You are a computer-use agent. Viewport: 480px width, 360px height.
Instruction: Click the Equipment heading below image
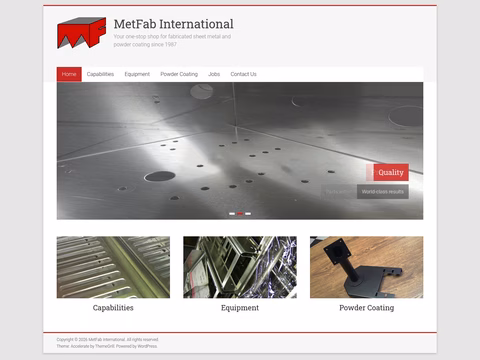(240, 308)
